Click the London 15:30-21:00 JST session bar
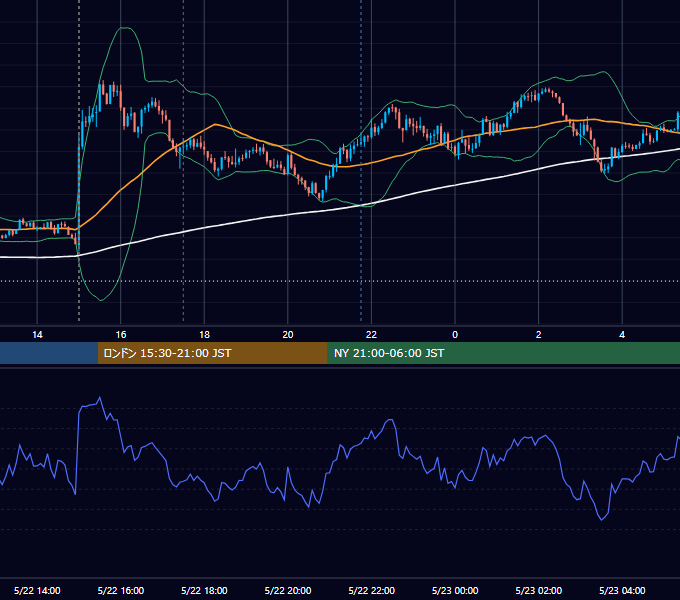 click(x=212, y=353)
